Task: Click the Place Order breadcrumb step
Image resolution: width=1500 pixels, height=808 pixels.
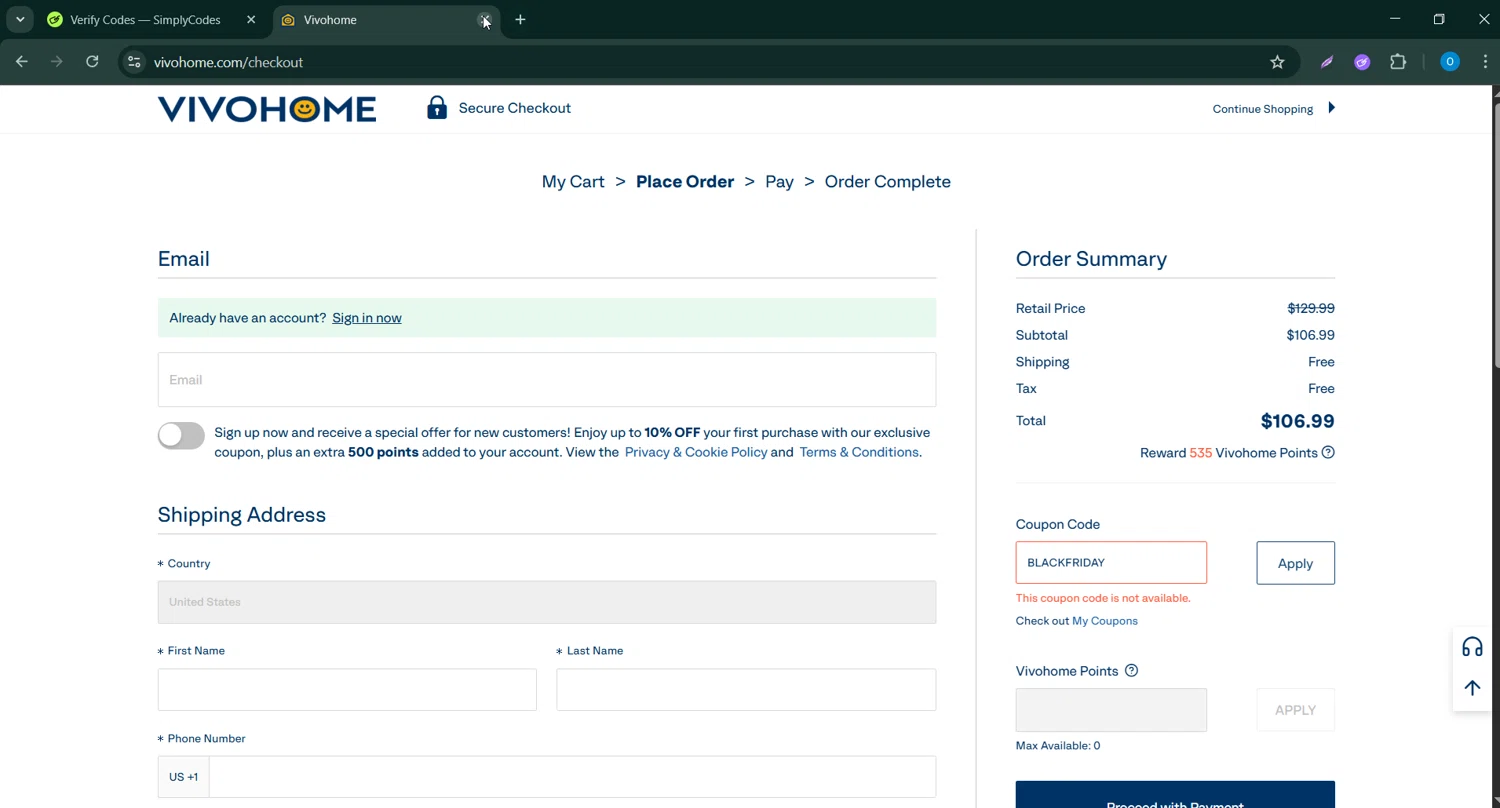Action: 685,182
